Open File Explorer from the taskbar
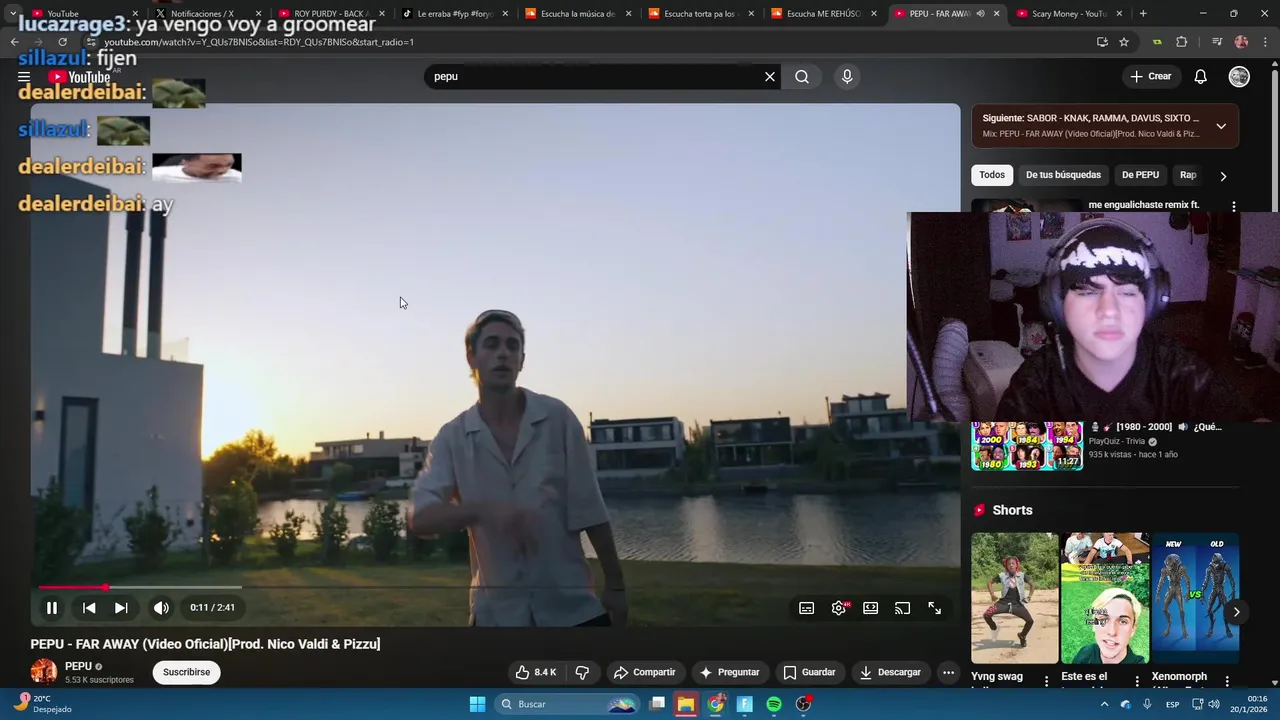1280x720 pixels. pyautogui.click(x=686, y=704)
